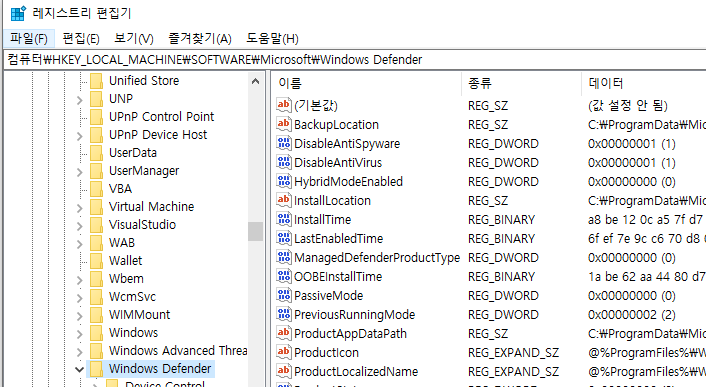Select the WIMMount folder icon

point(96,315)
